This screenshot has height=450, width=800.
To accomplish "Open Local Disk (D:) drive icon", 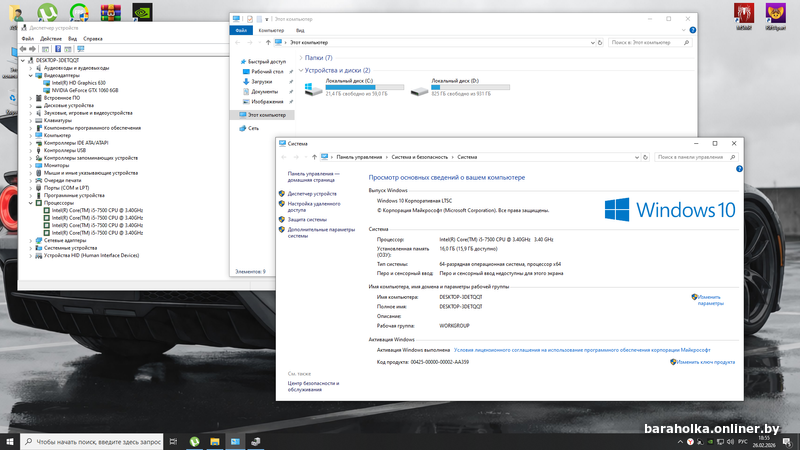I will 420,88.
